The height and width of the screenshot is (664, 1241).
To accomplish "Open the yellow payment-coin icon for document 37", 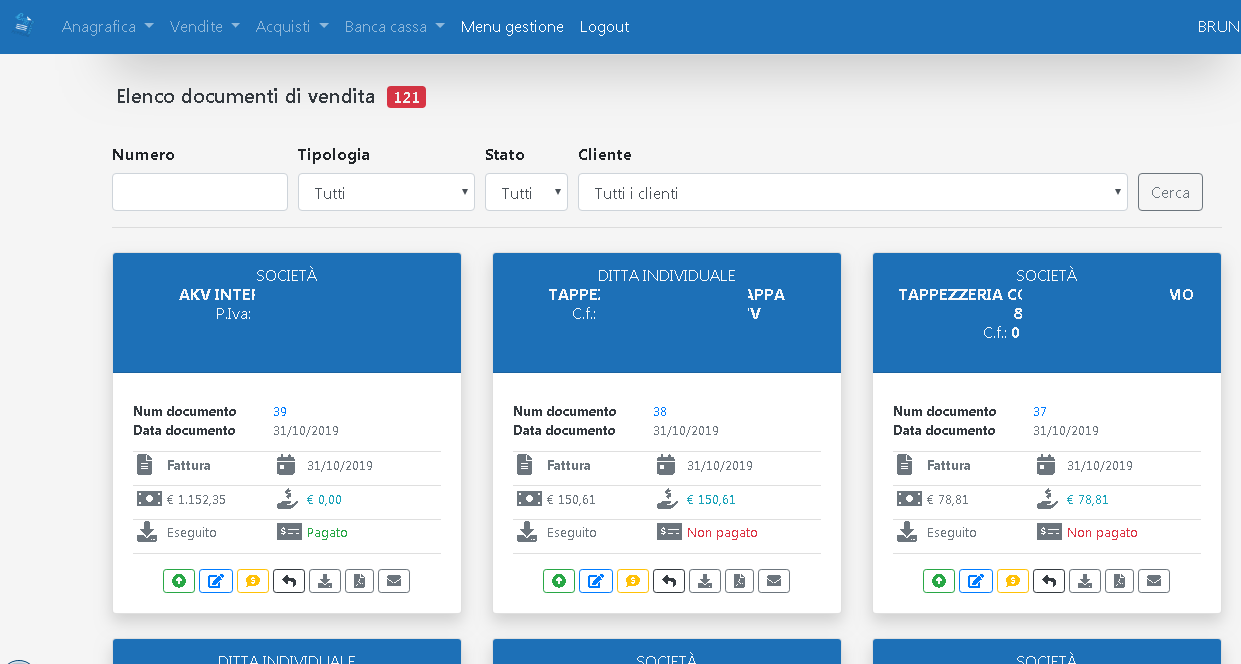I will coord(1013,581).
